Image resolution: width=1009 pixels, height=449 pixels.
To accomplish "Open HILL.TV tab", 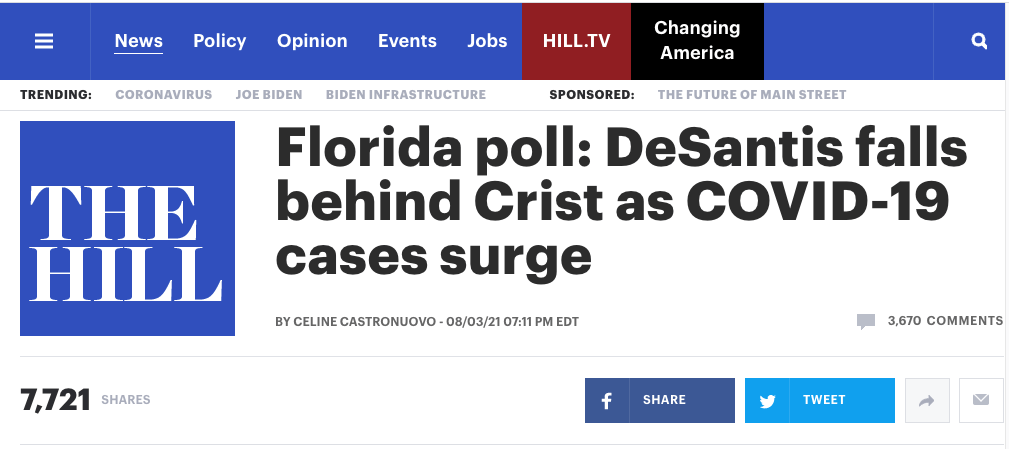I will (576, 41).
